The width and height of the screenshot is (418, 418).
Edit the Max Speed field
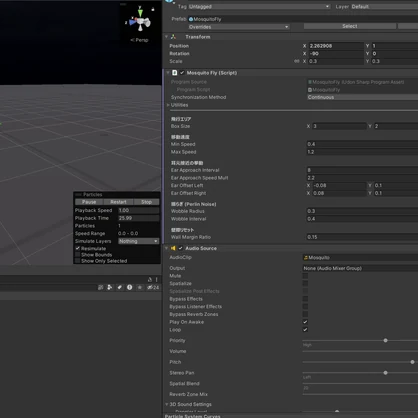tap(362, 152)
